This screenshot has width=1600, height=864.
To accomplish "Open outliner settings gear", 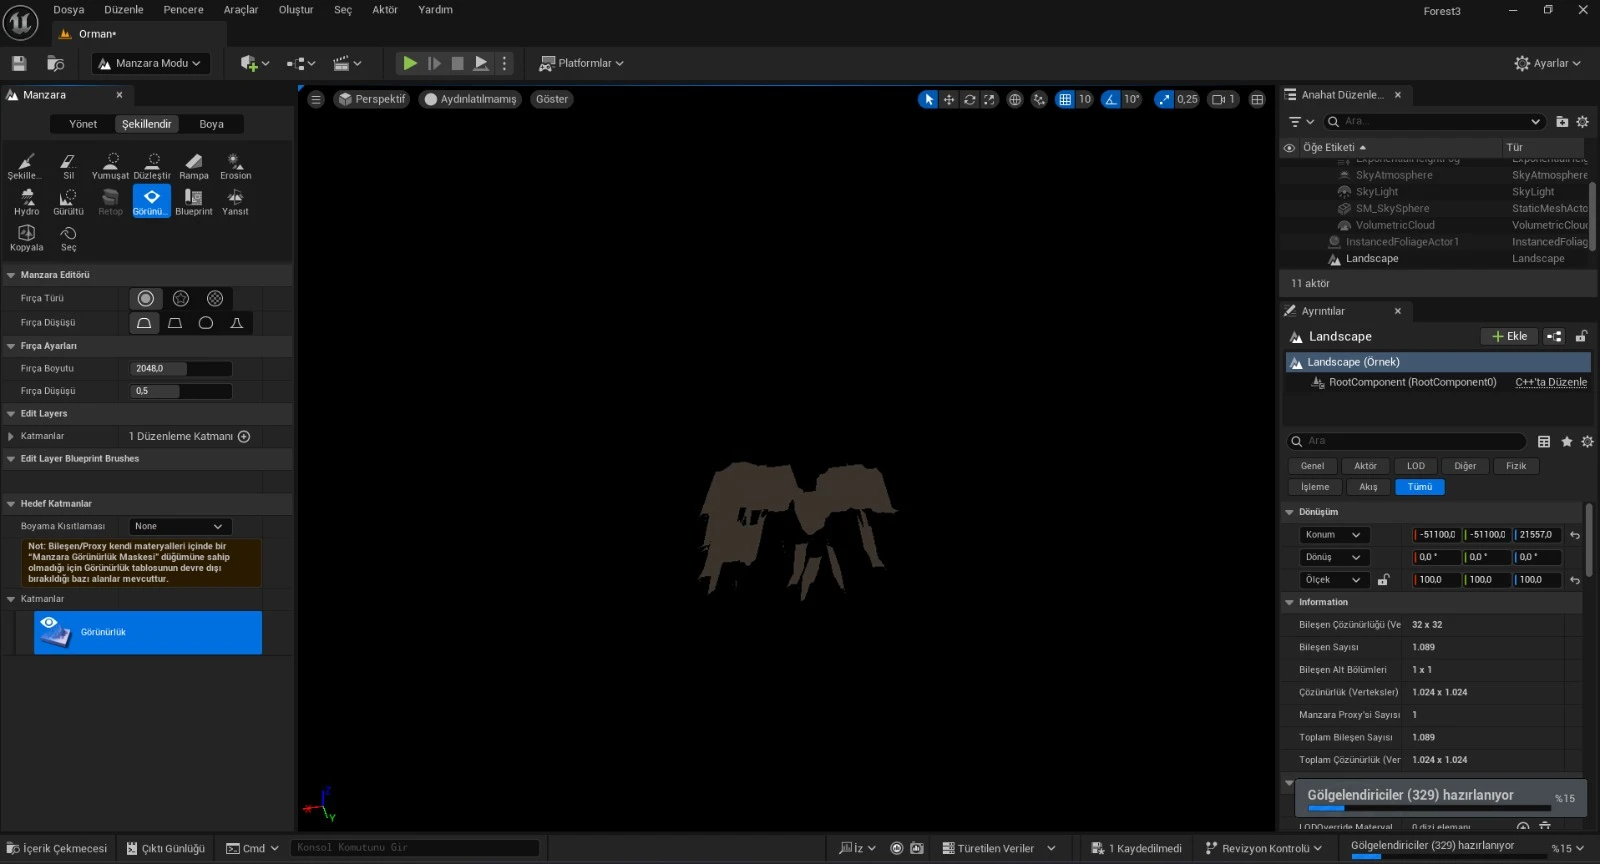I will click(x=1582, y=122).
